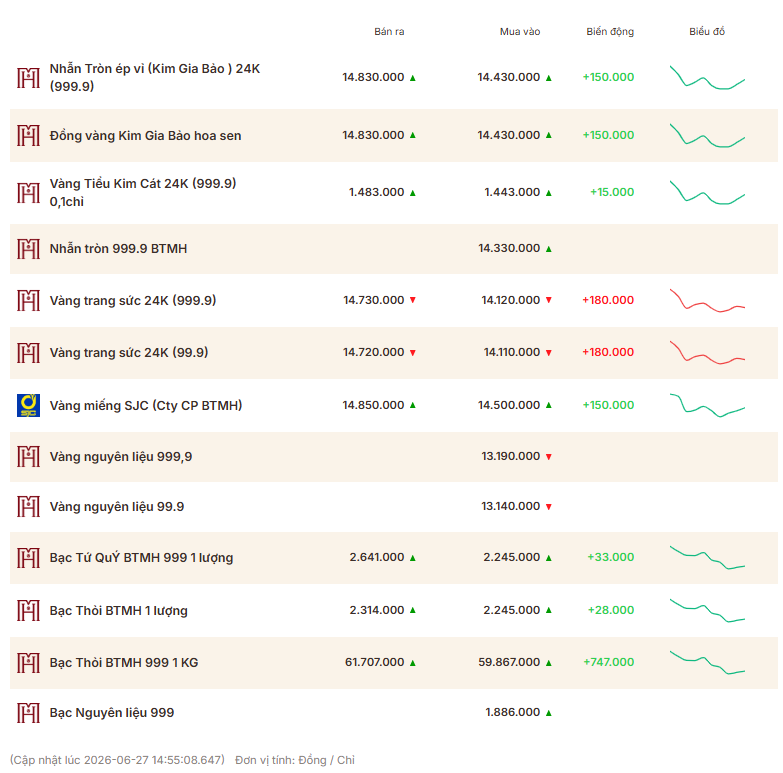This screenshot has width=783, height=773.
Task: Click the logo beside Vàng nguyên liệu 99.9
Action: [28, 506]
